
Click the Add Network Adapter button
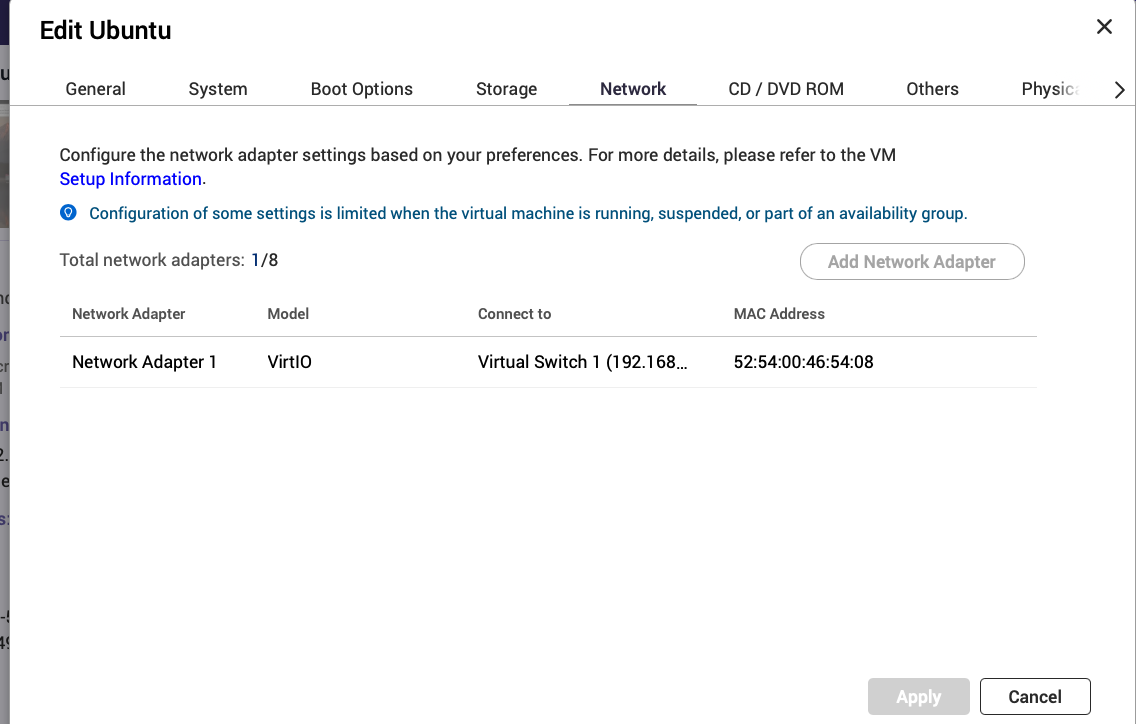point(911,262)
